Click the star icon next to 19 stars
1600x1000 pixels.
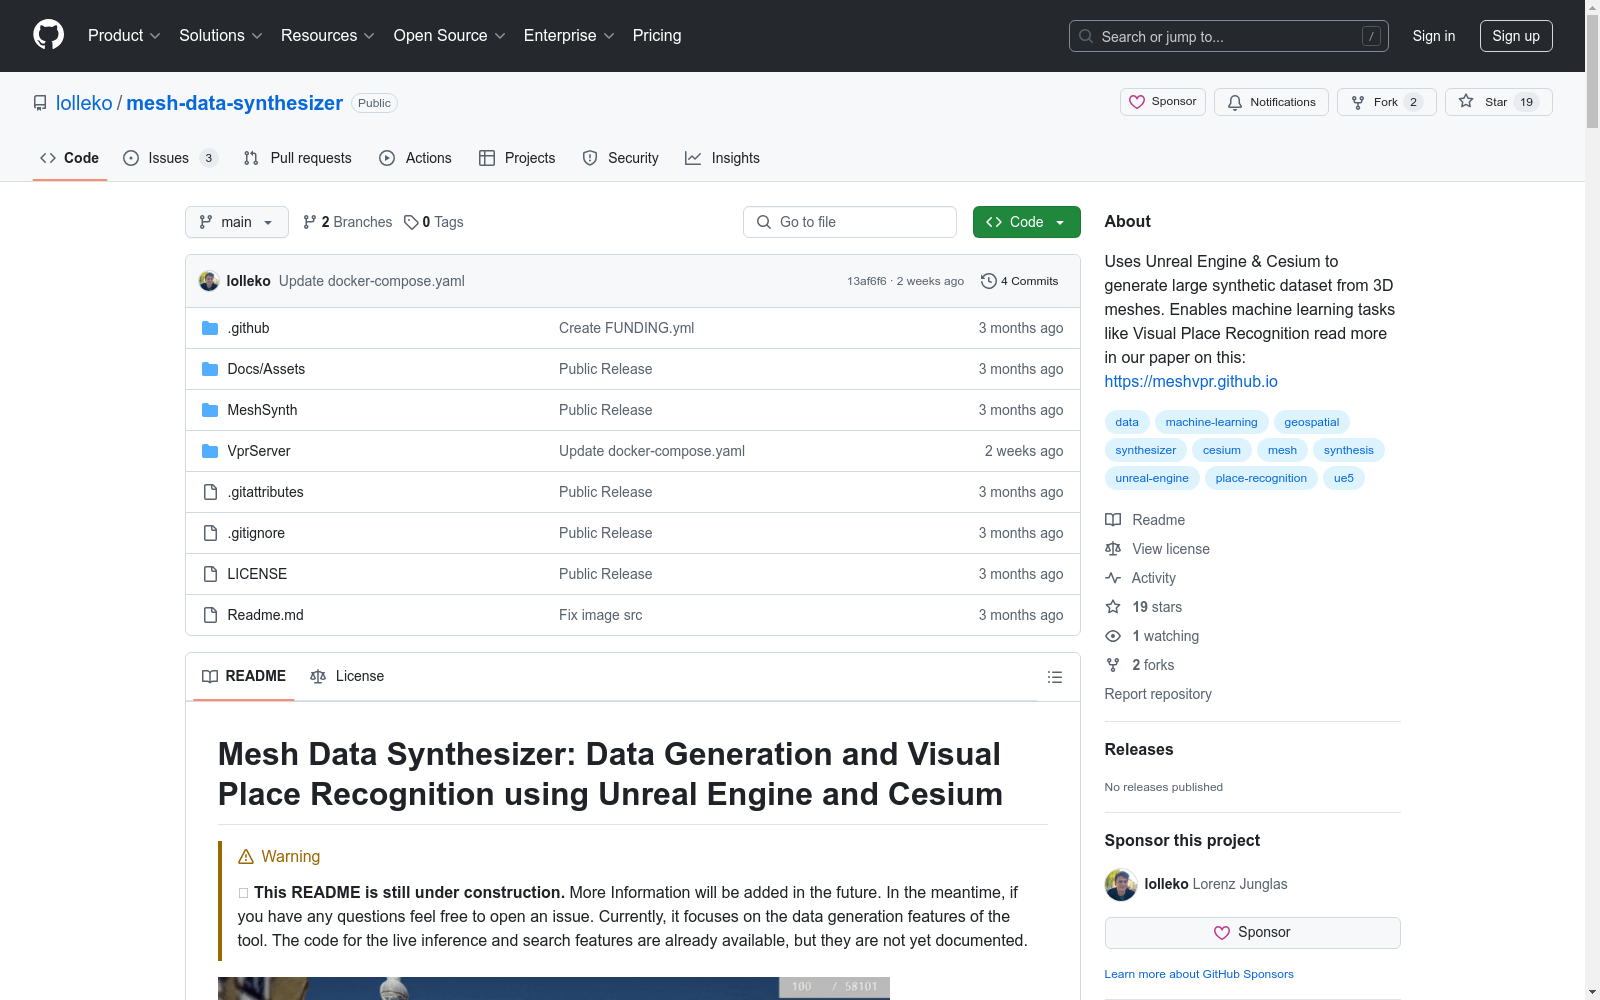[x=1113, y=607]
